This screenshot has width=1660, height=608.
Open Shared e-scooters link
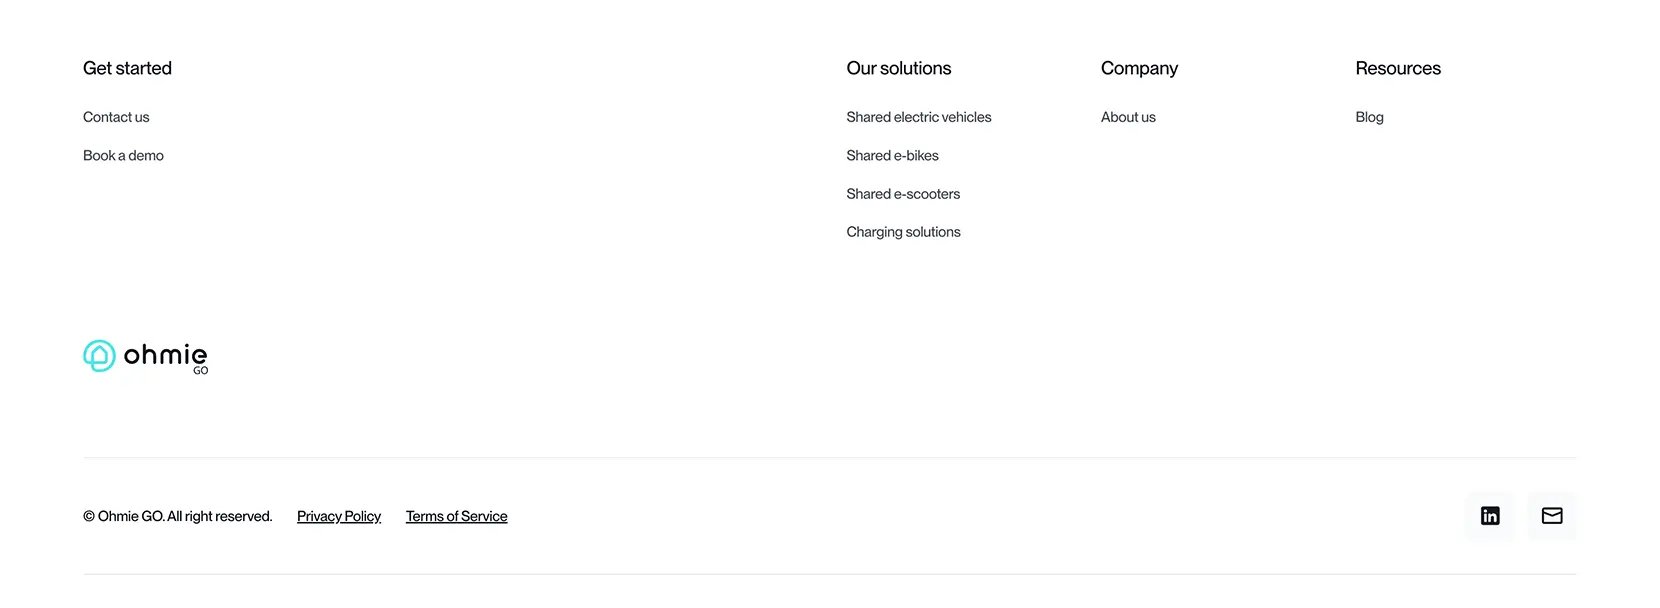point(903,194)
